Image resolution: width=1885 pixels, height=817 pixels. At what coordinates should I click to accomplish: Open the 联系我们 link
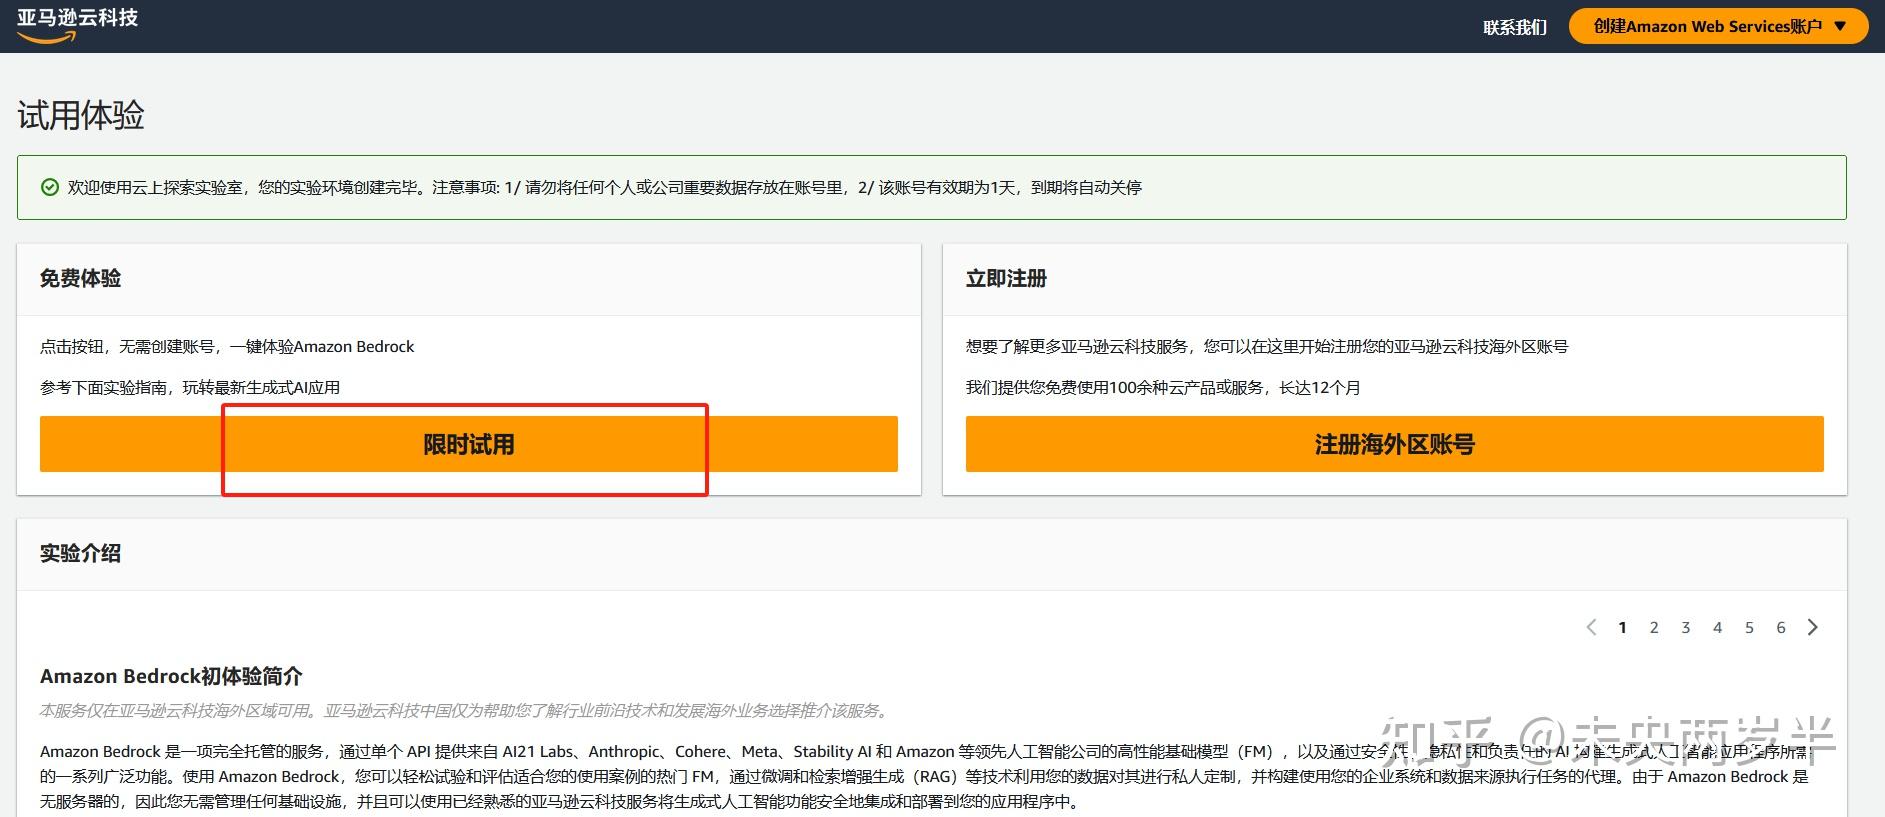(x=1515, y=27)
